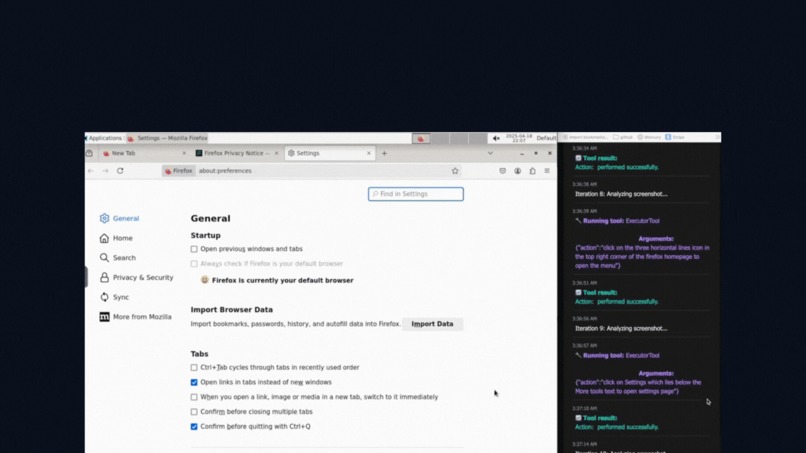Open the Stripe bookmark in right window
Screen dimensions: 806x453
point(675,137)
